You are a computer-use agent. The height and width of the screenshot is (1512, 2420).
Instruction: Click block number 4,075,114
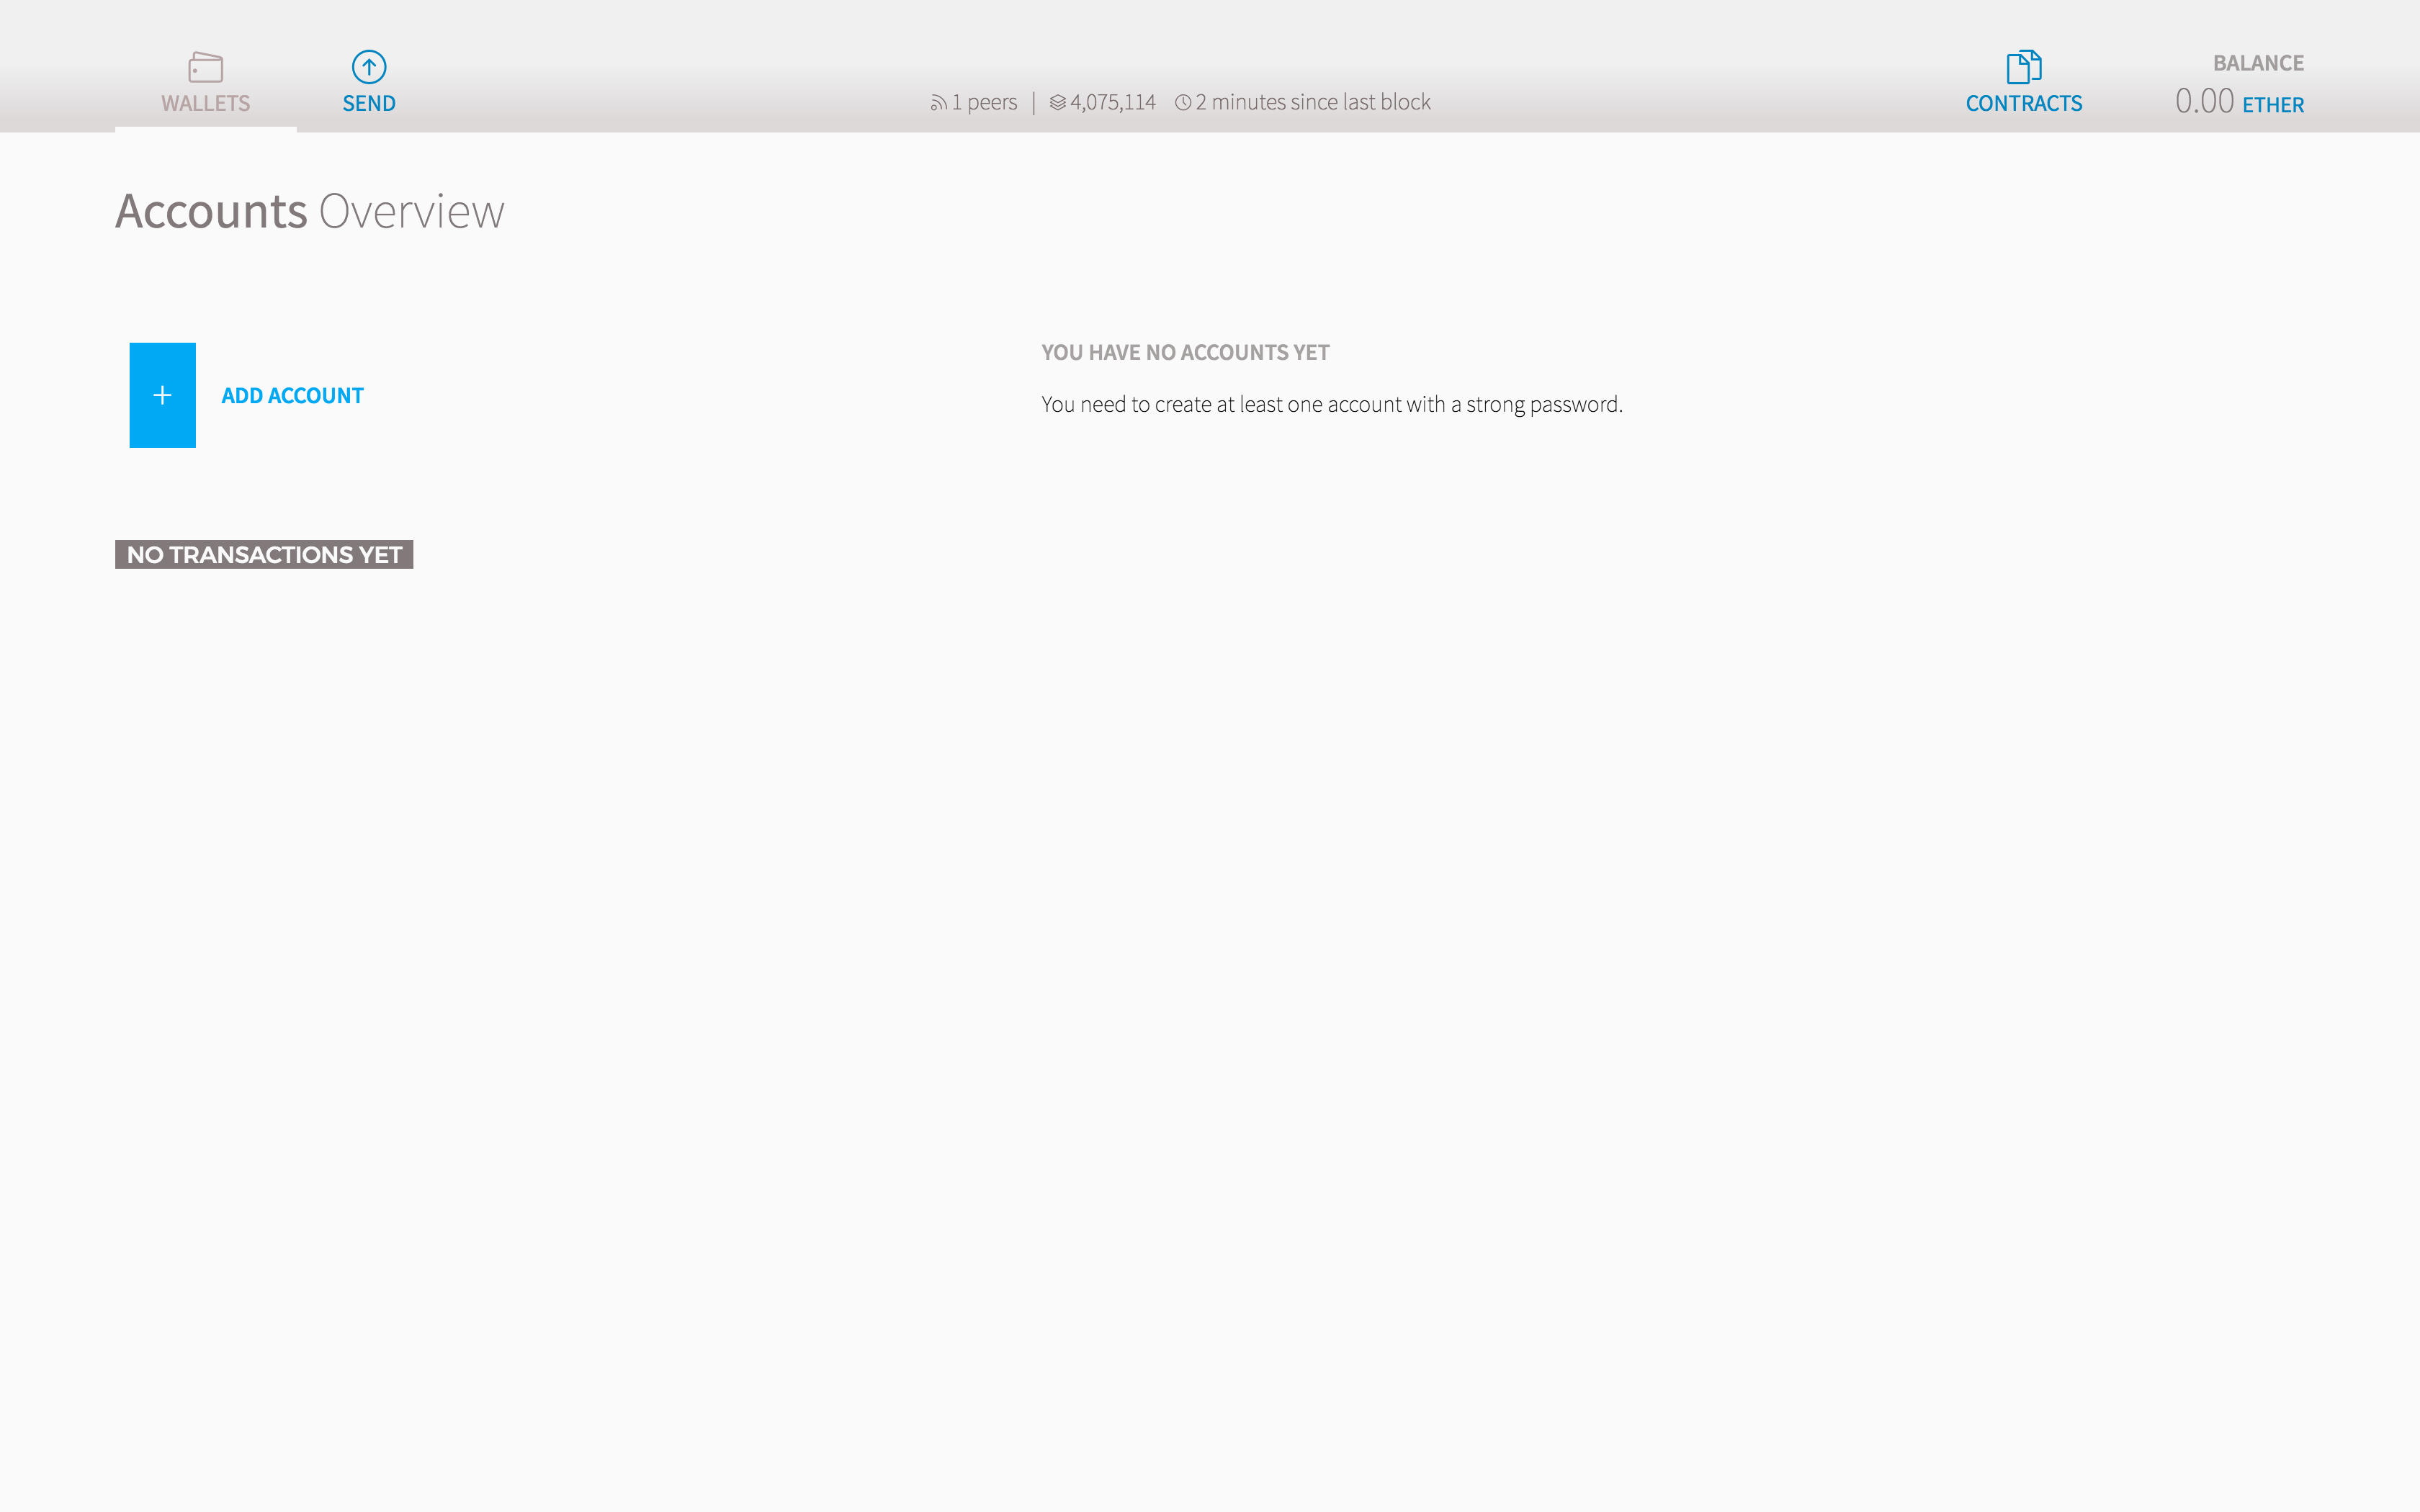point(1112,103)
